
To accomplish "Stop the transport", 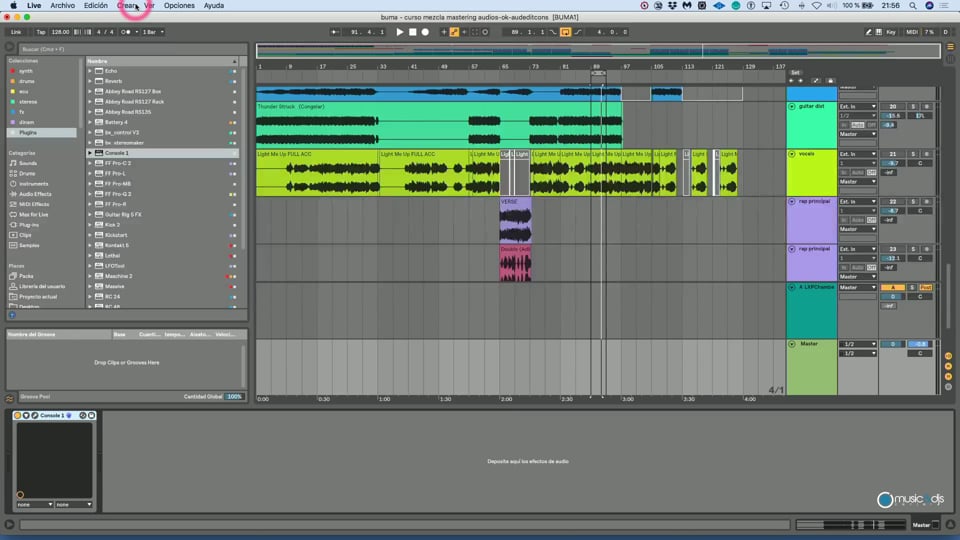I will pyautogui.click(x=413, y=32).
